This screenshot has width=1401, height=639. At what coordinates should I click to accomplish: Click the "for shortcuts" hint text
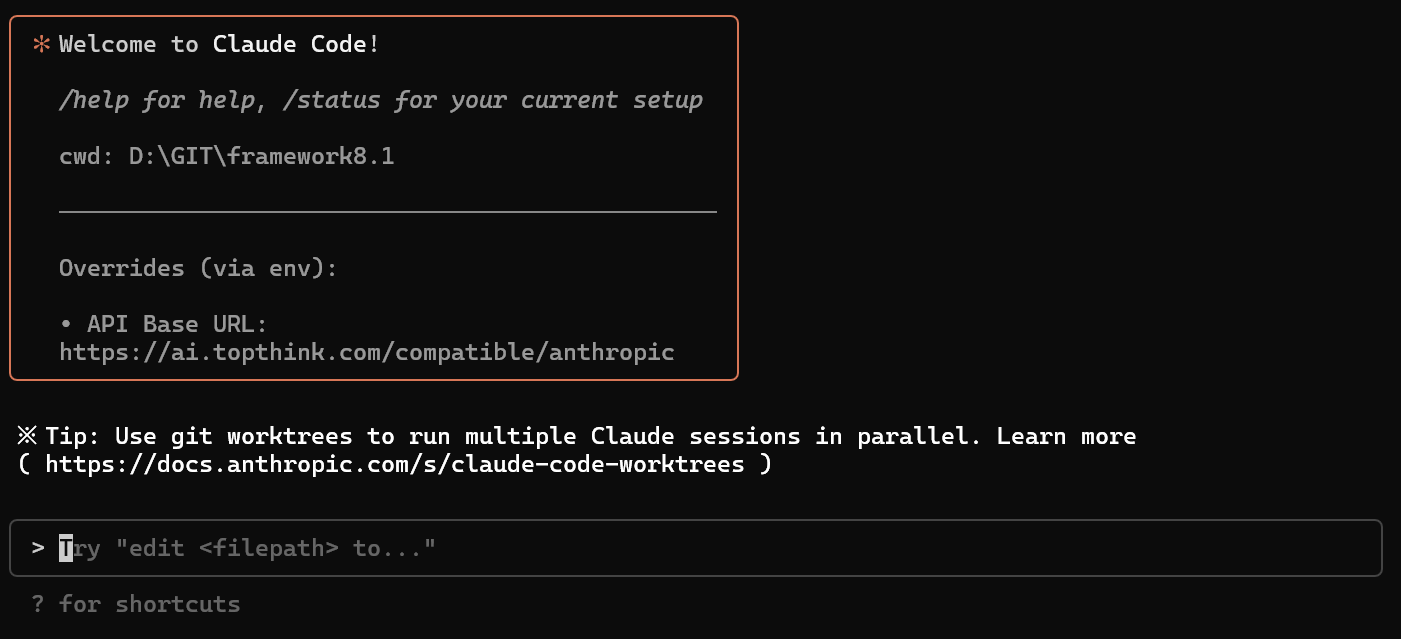(x=149, y=604)
